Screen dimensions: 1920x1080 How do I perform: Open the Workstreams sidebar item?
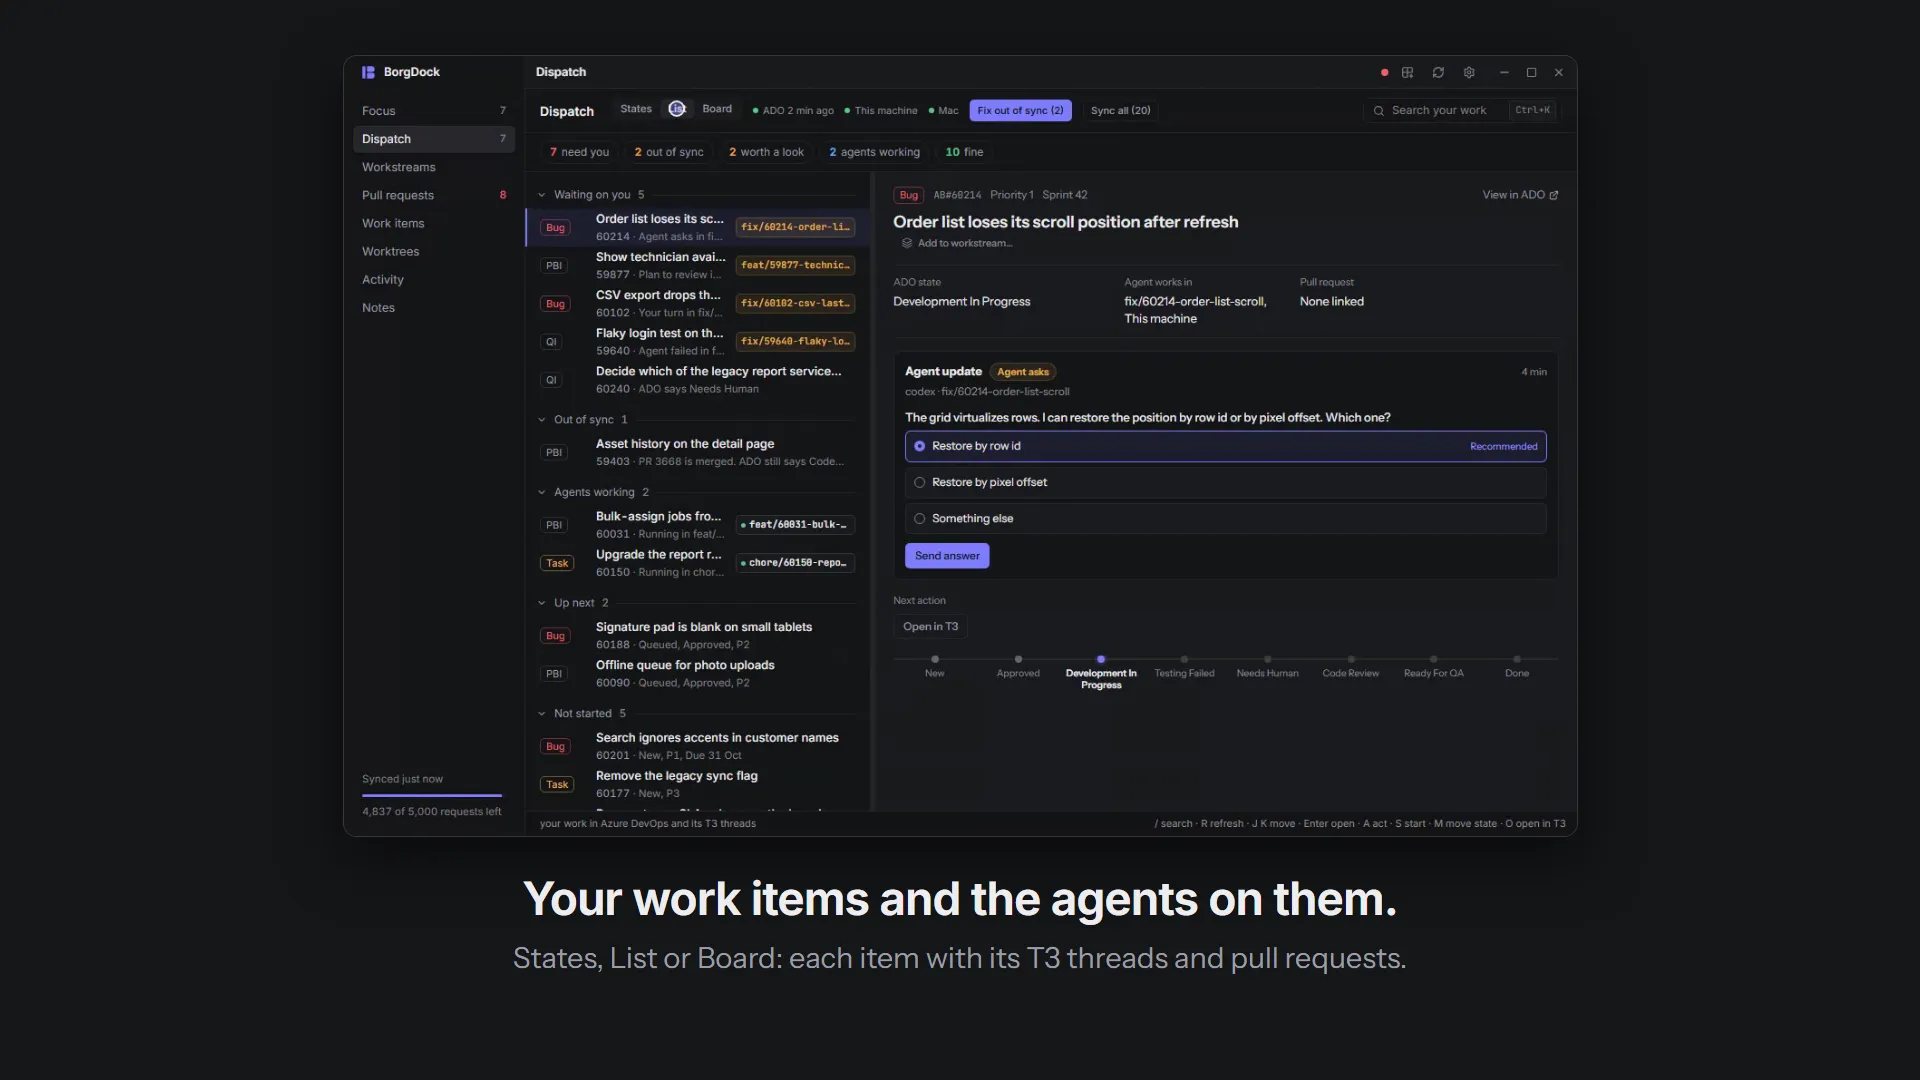(x=434, y=167)
